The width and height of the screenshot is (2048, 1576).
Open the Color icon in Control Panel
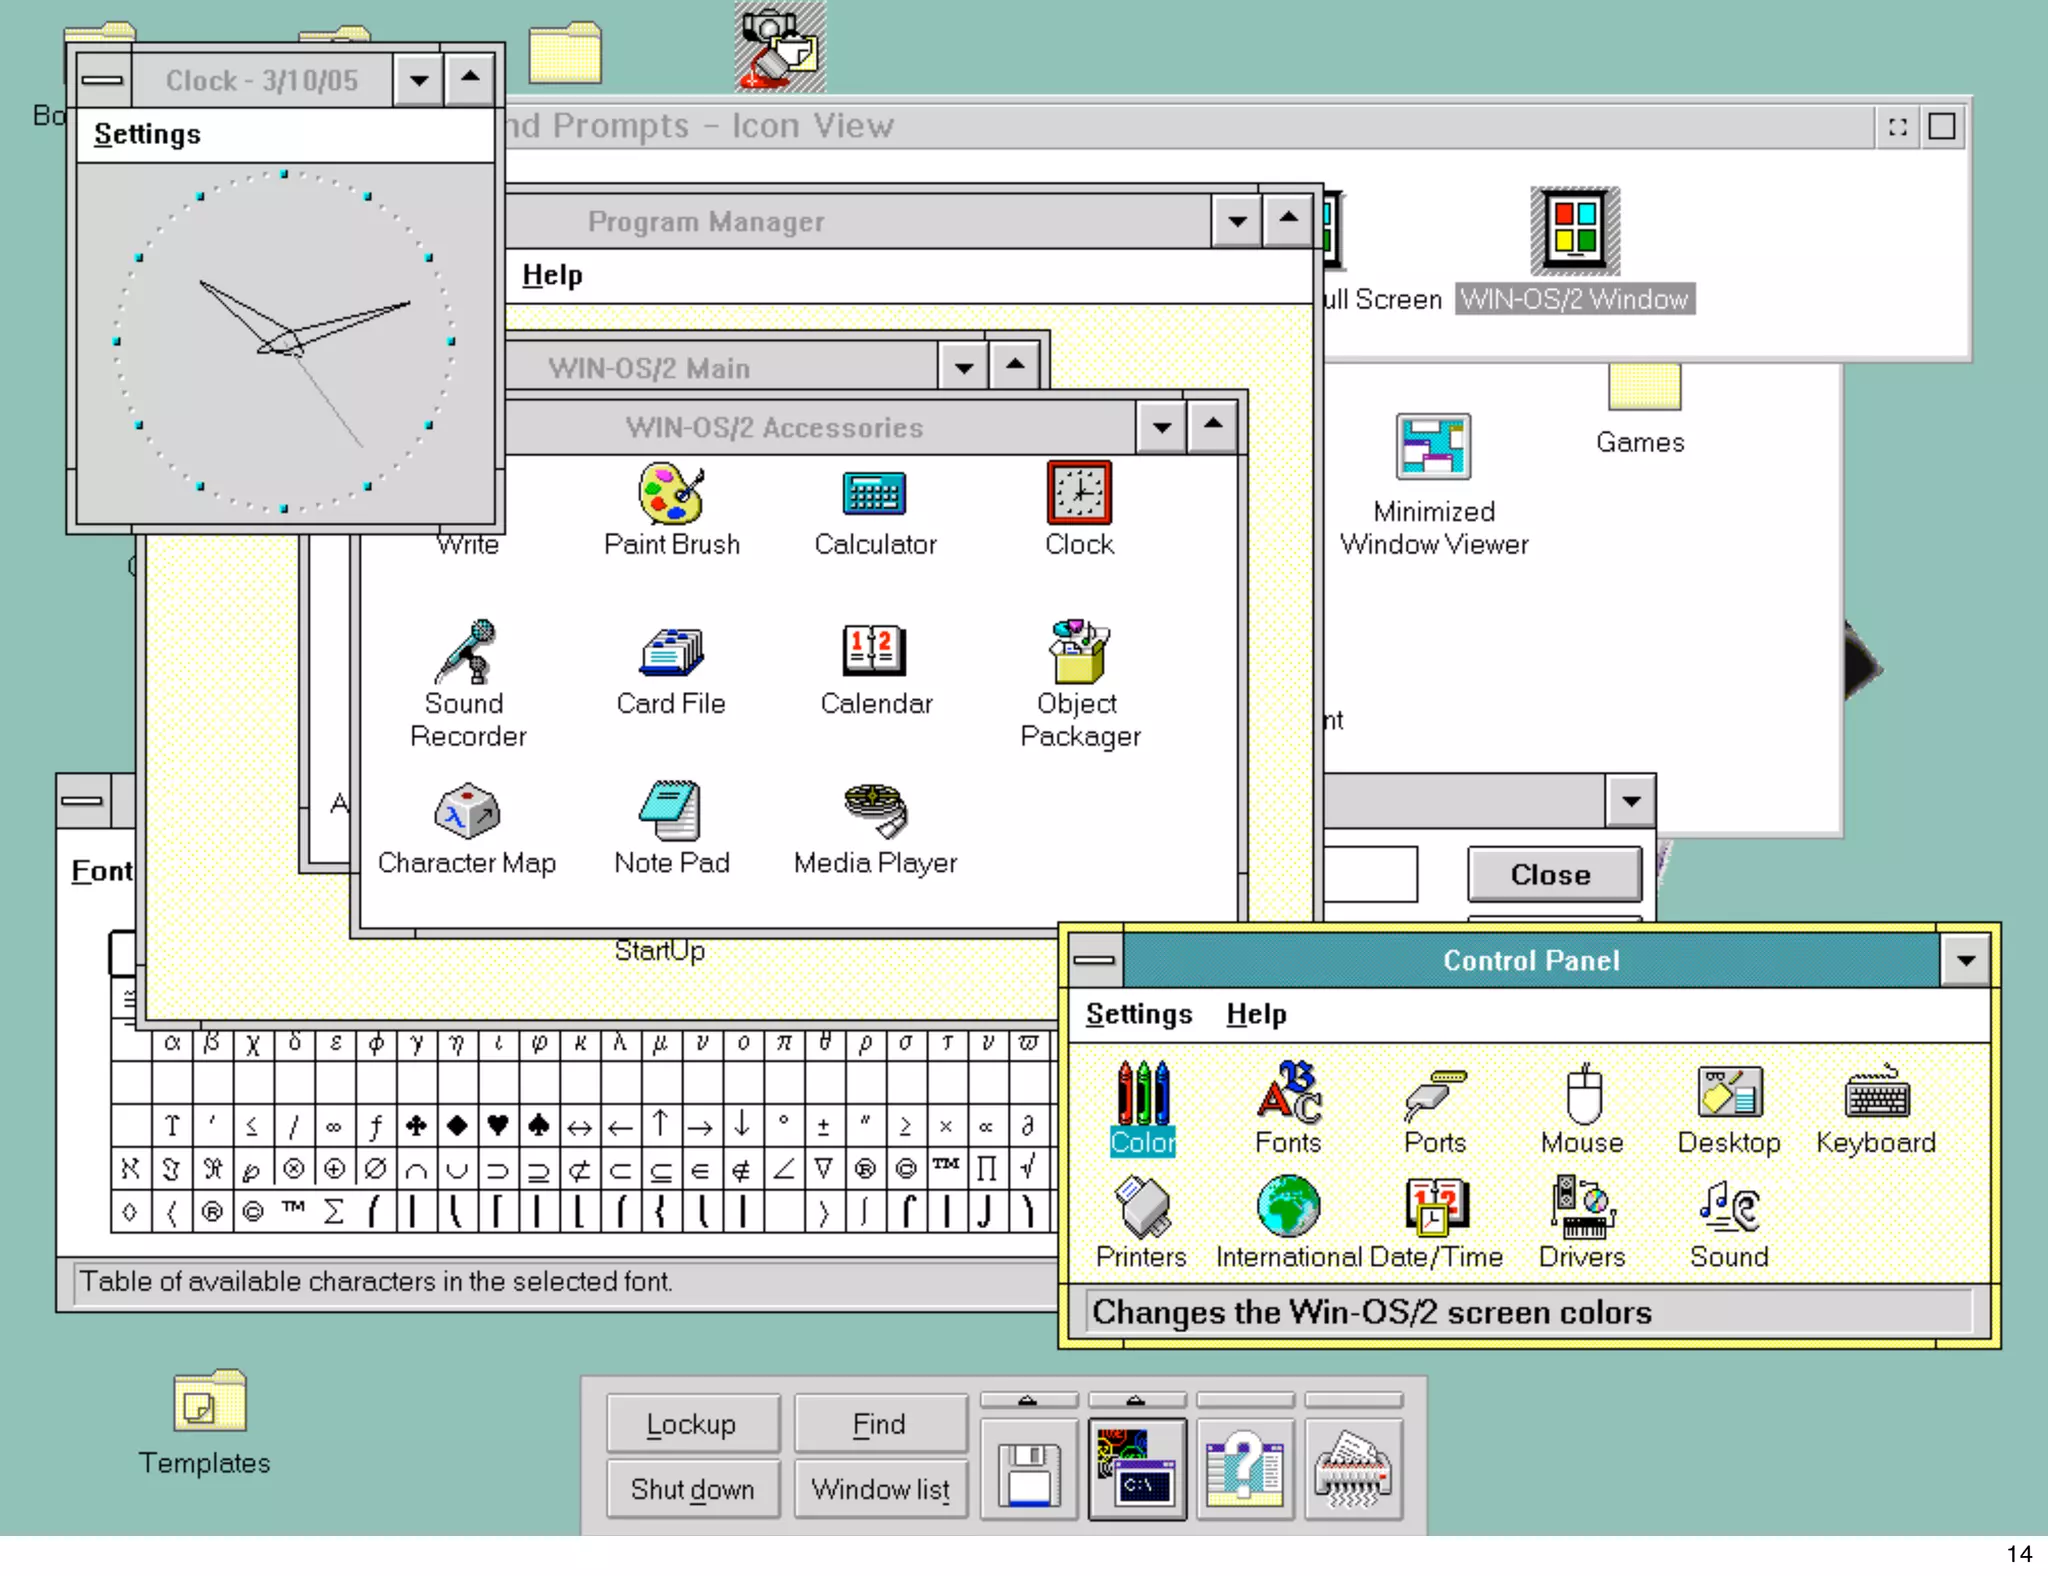coord(1142,1093)
